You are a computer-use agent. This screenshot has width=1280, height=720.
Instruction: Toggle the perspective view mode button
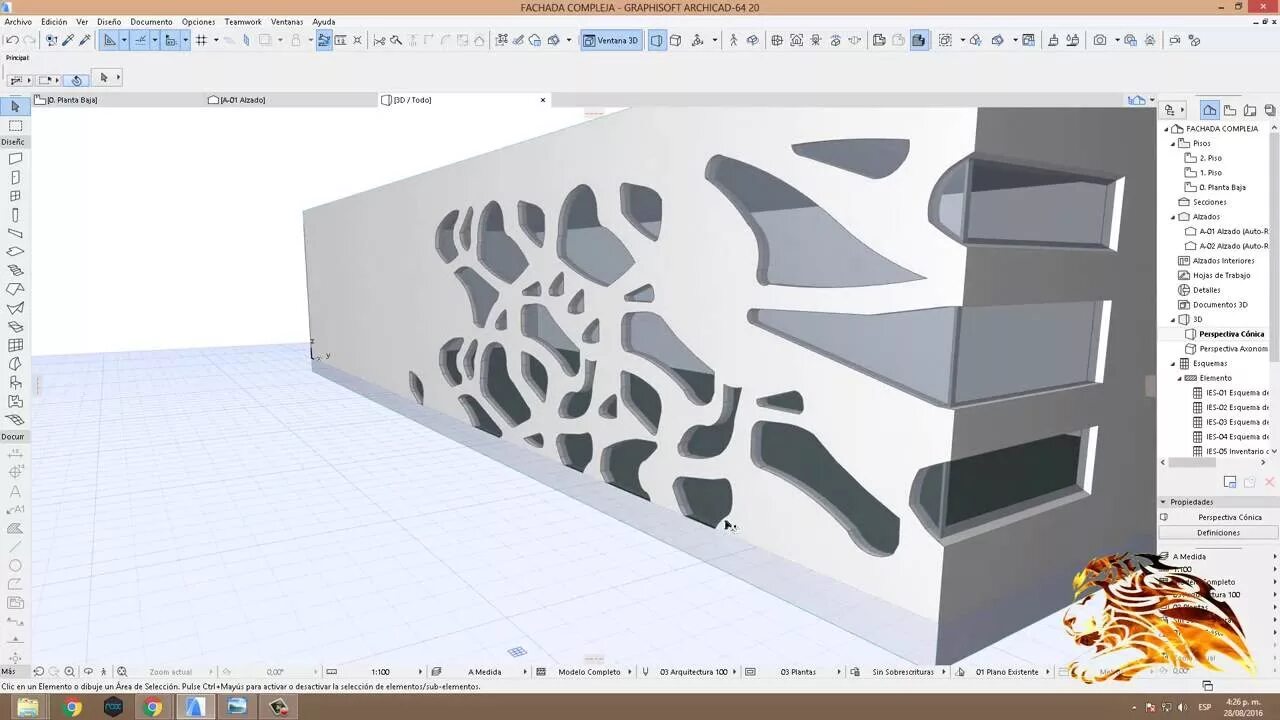point(656,40)
